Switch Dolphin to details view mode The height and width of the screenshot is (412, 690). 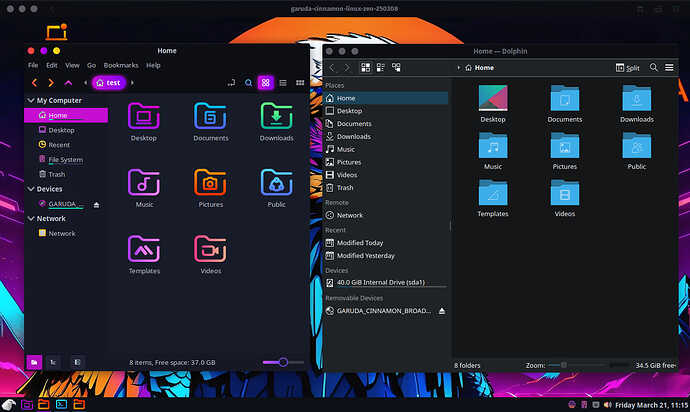coord(396,67)
